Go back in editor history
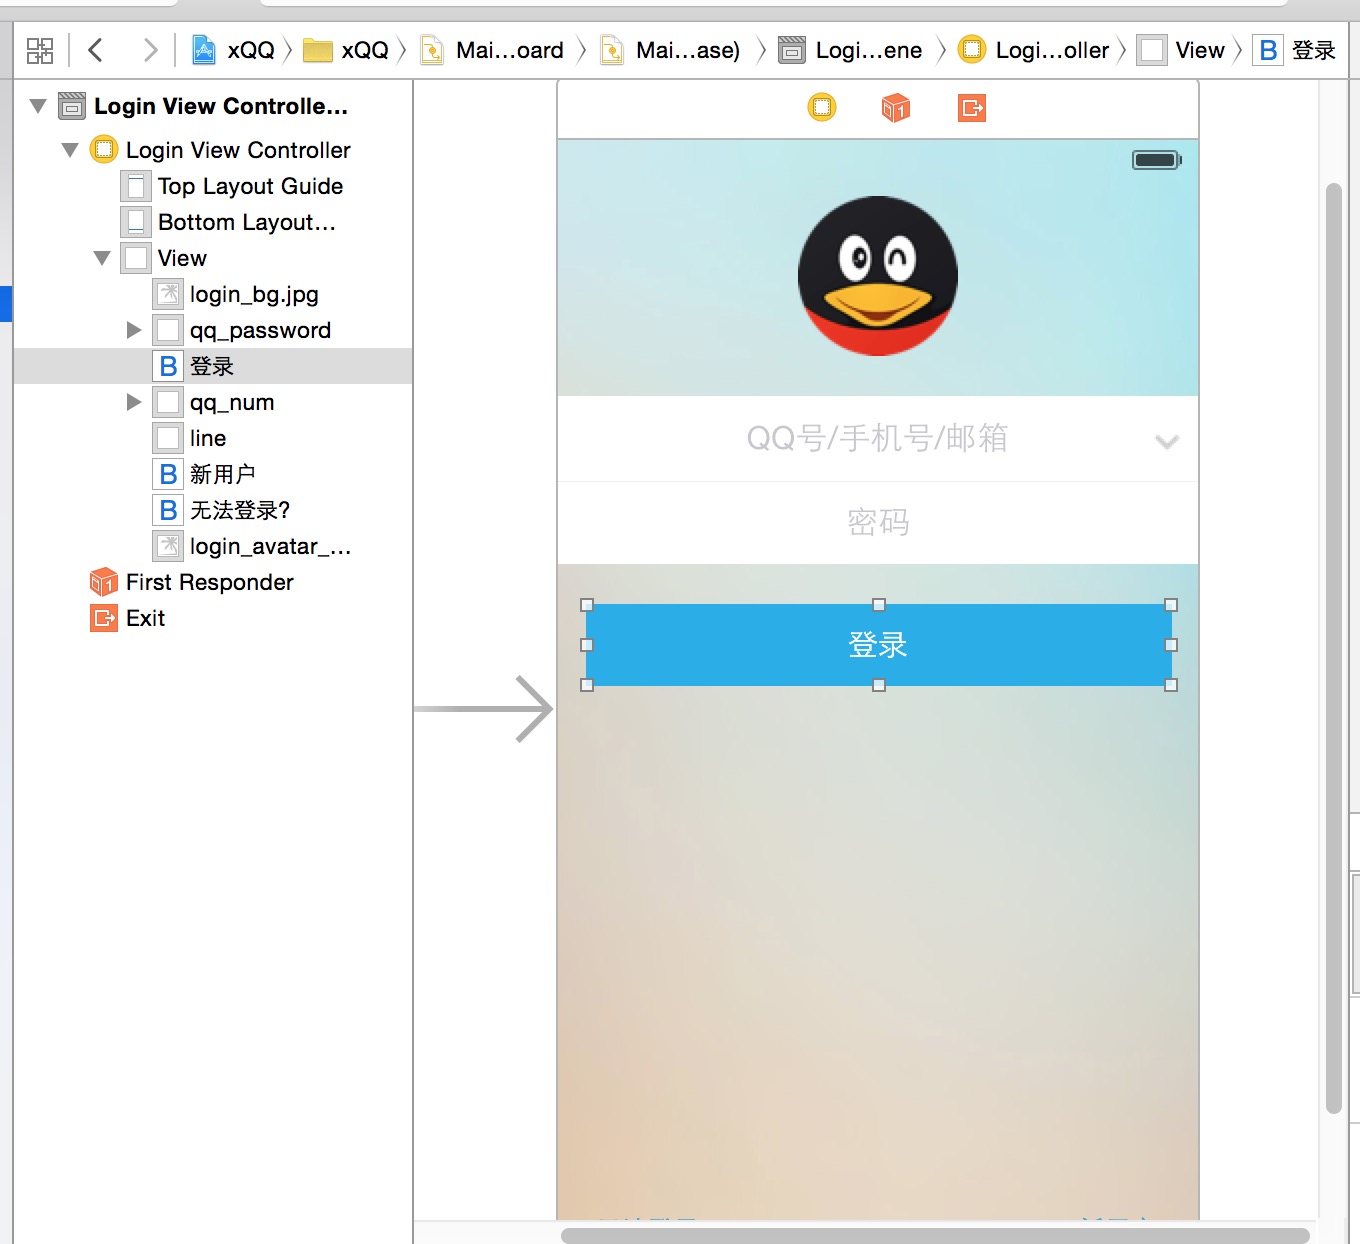The height and width of the screenshot is (1244, 1360). pyautogui.click(x=96, y=50)
